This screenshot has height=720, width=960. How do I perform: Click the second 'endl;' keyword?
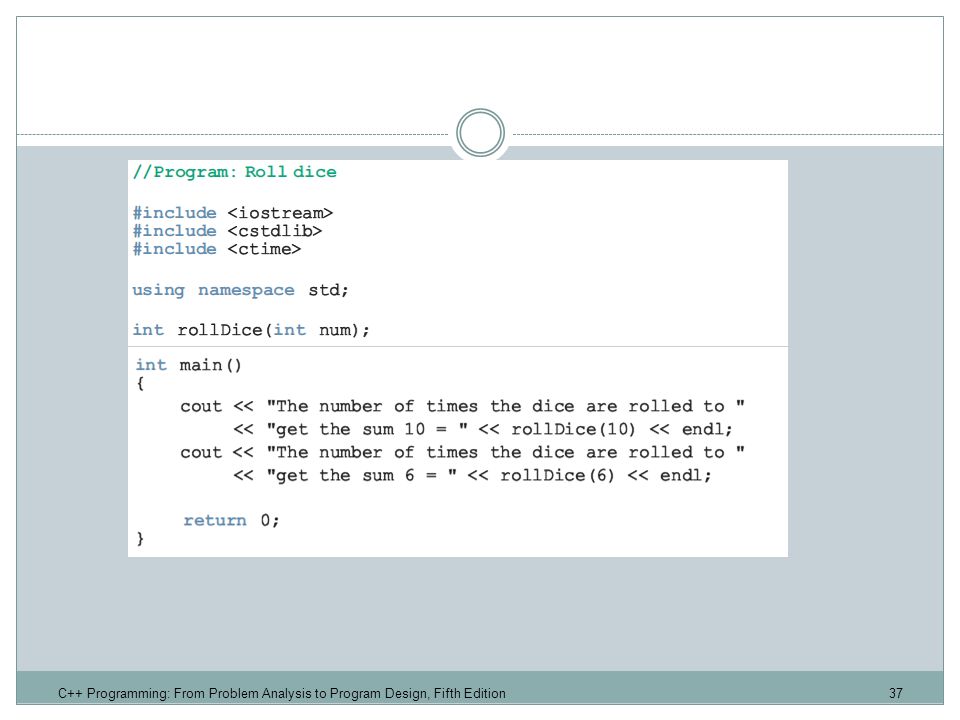coord(686,476)
